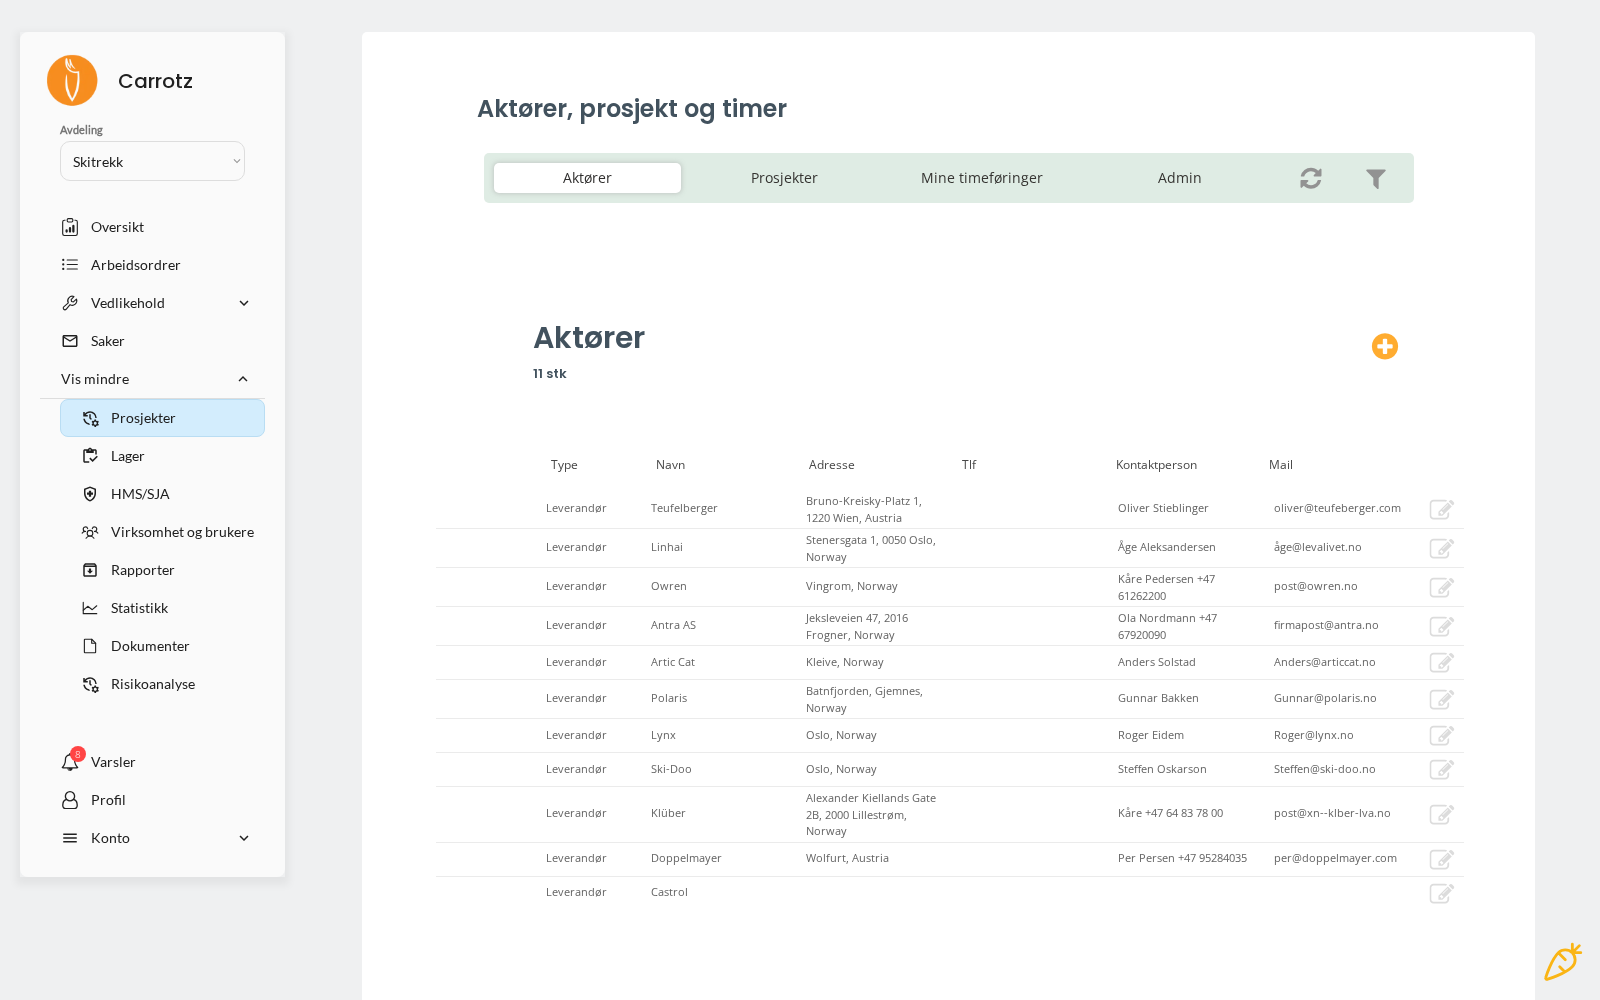Image resolution: width=1600 pixels, height=1000 pixels.
Task: Click the Carrotz logo icon
Action: pos(72,80)
